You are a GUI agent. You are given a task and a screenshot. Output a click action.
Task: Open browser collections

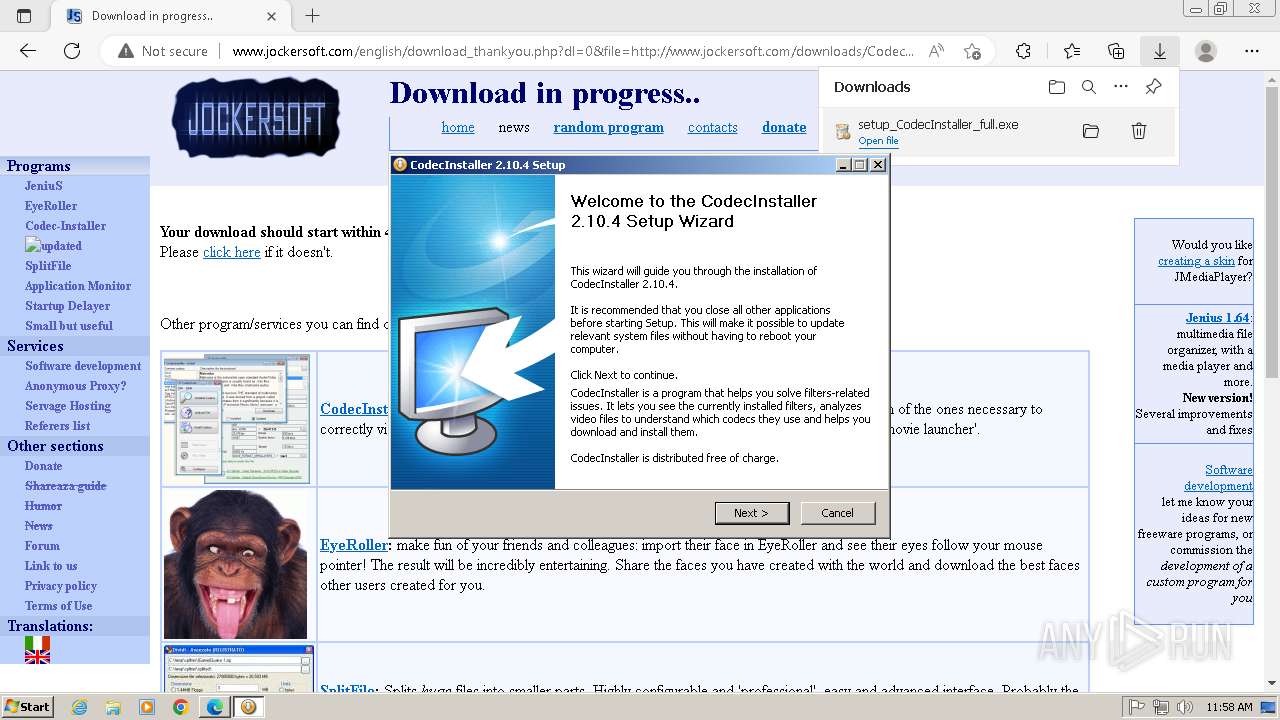point(1116,51)
